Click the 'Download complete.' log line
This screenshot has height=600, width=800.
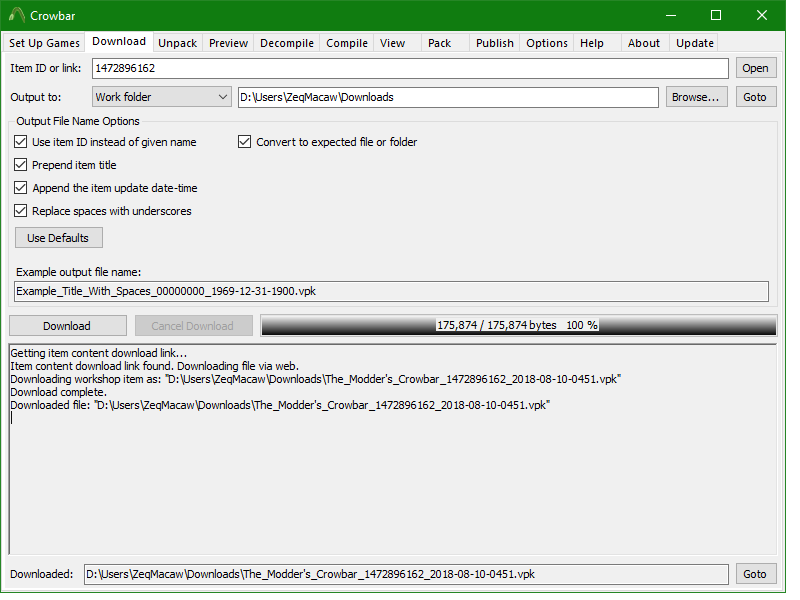pyautogui.click(x=58, y=392)
